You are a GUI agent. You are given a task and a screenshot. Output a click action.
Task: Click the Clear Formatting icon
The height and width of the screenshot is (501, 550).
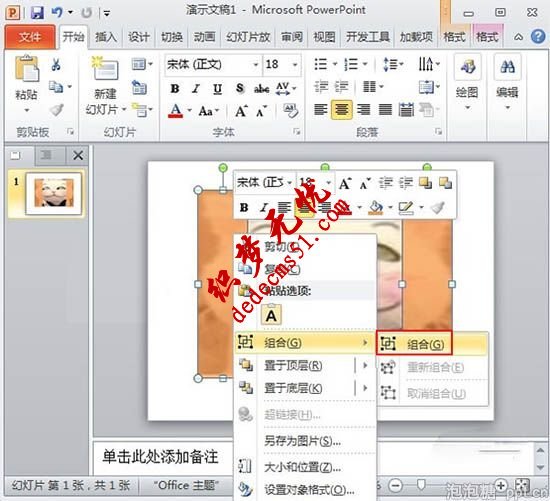(290, 111)
